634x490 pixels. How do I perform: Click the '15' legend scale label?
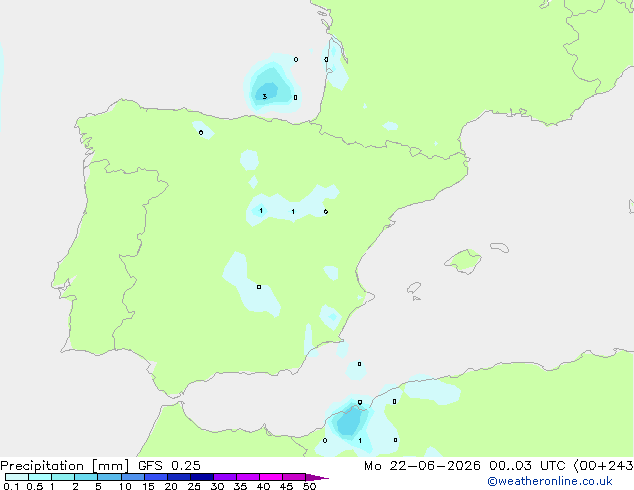coord(148,486)
